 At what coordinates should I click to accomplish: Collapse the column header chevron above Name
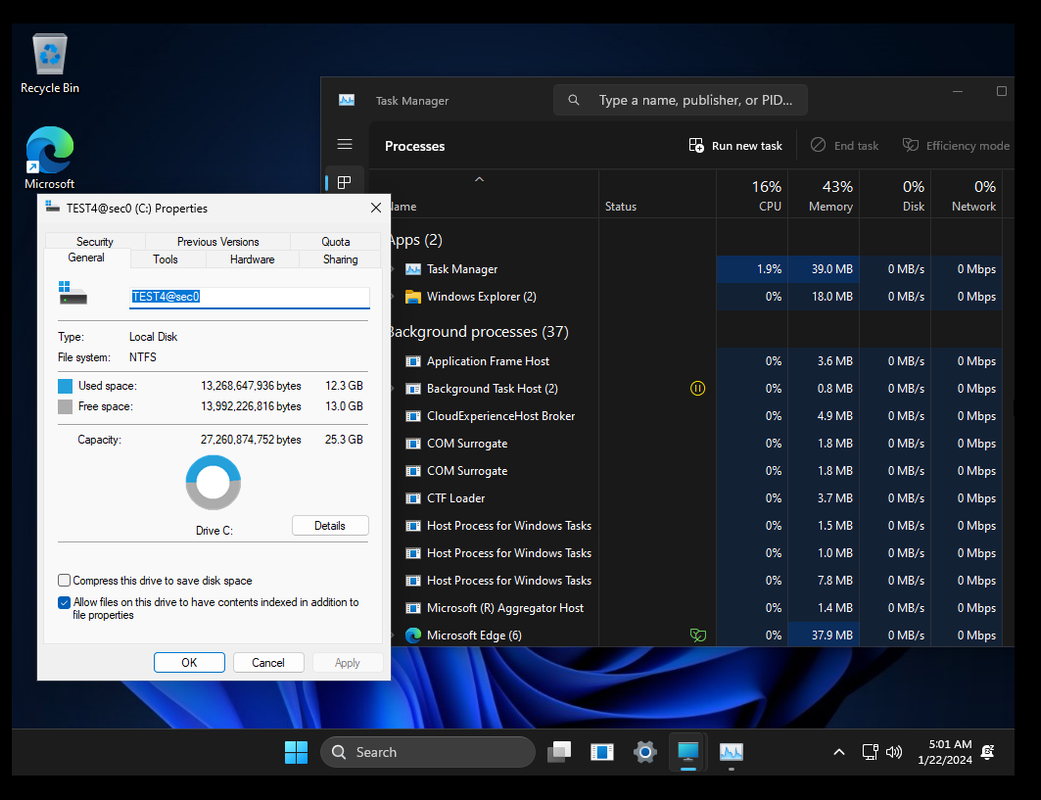[479, 180]
